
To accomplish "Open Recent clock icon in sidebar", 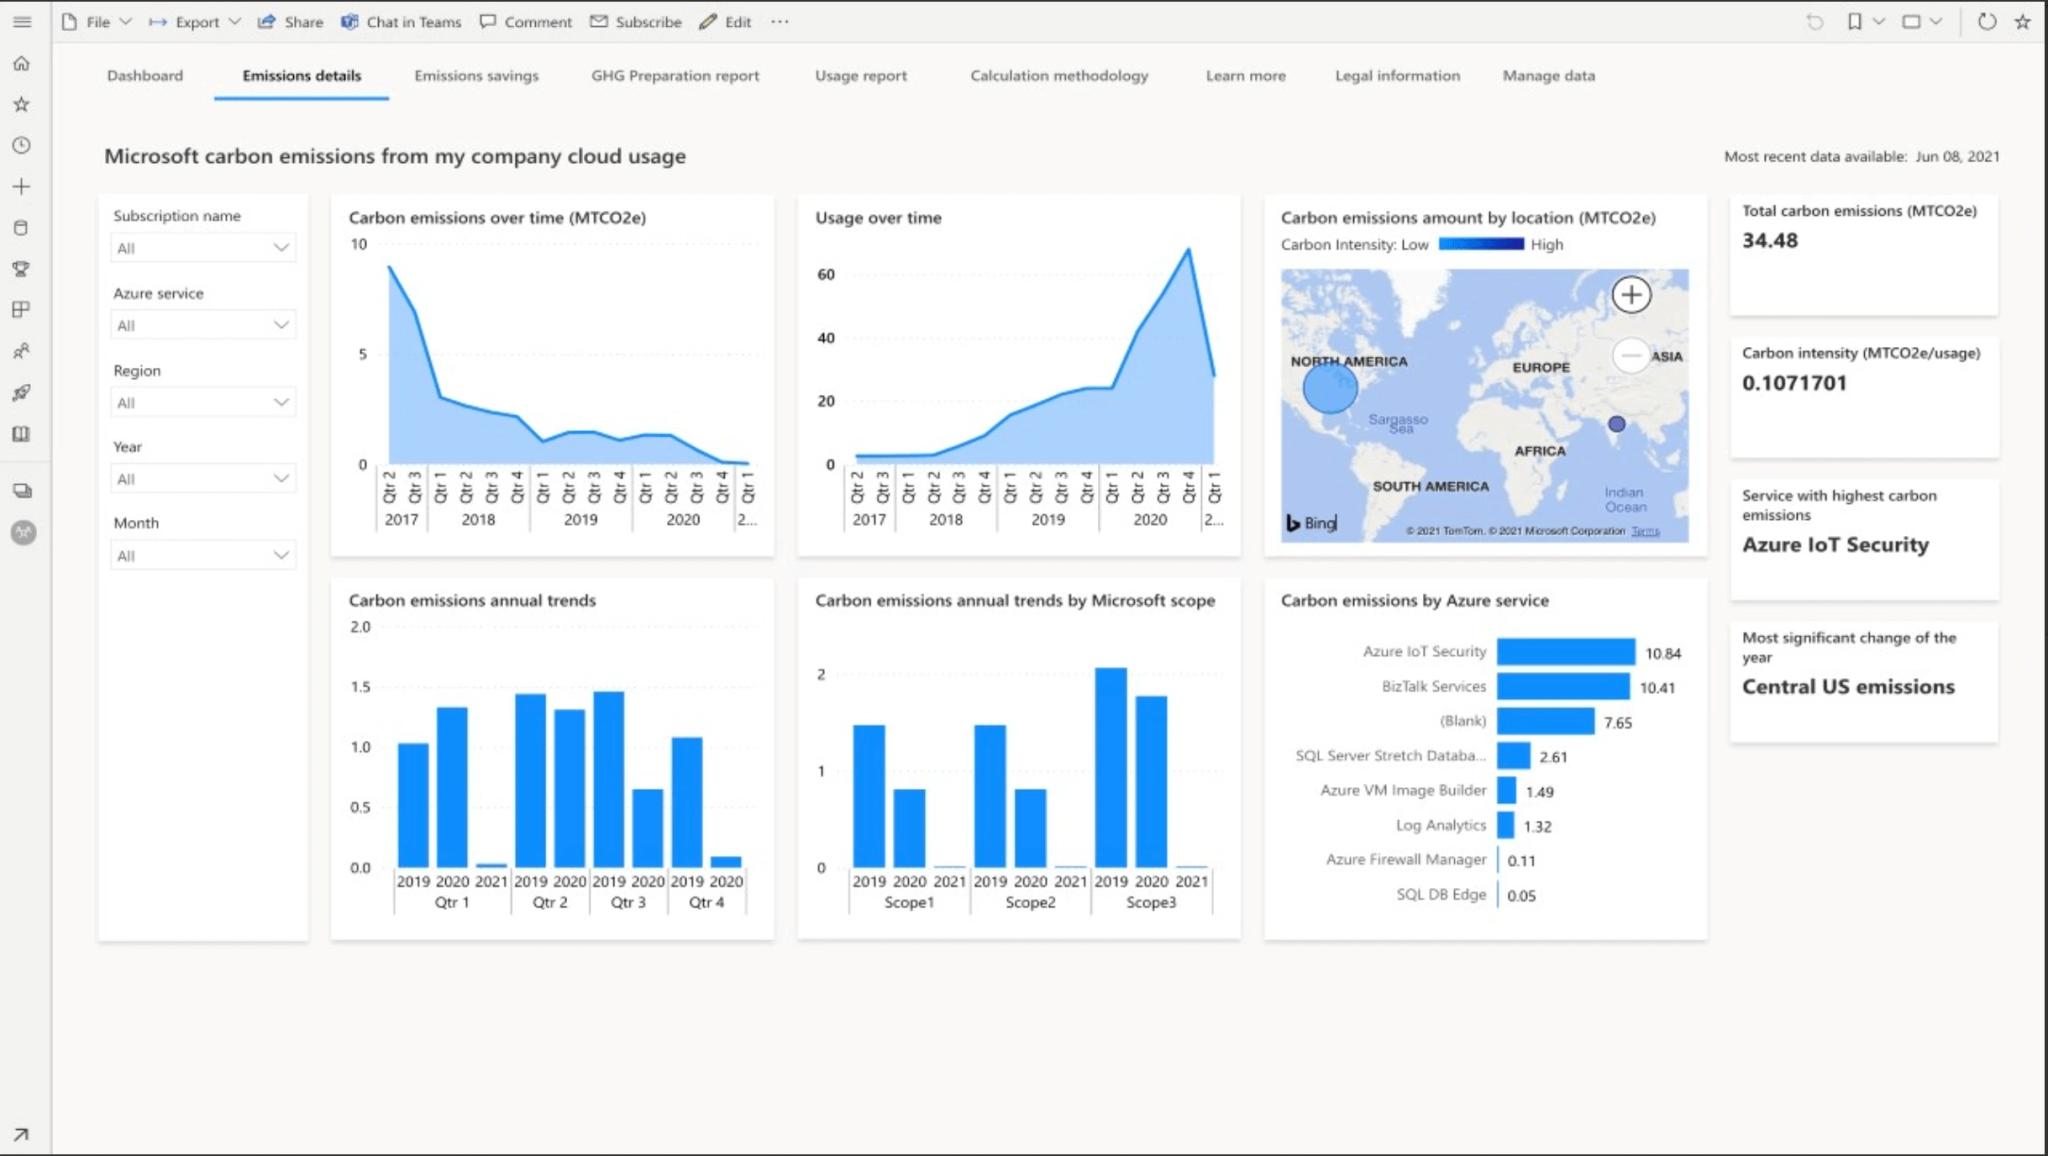I will [21, 145].
